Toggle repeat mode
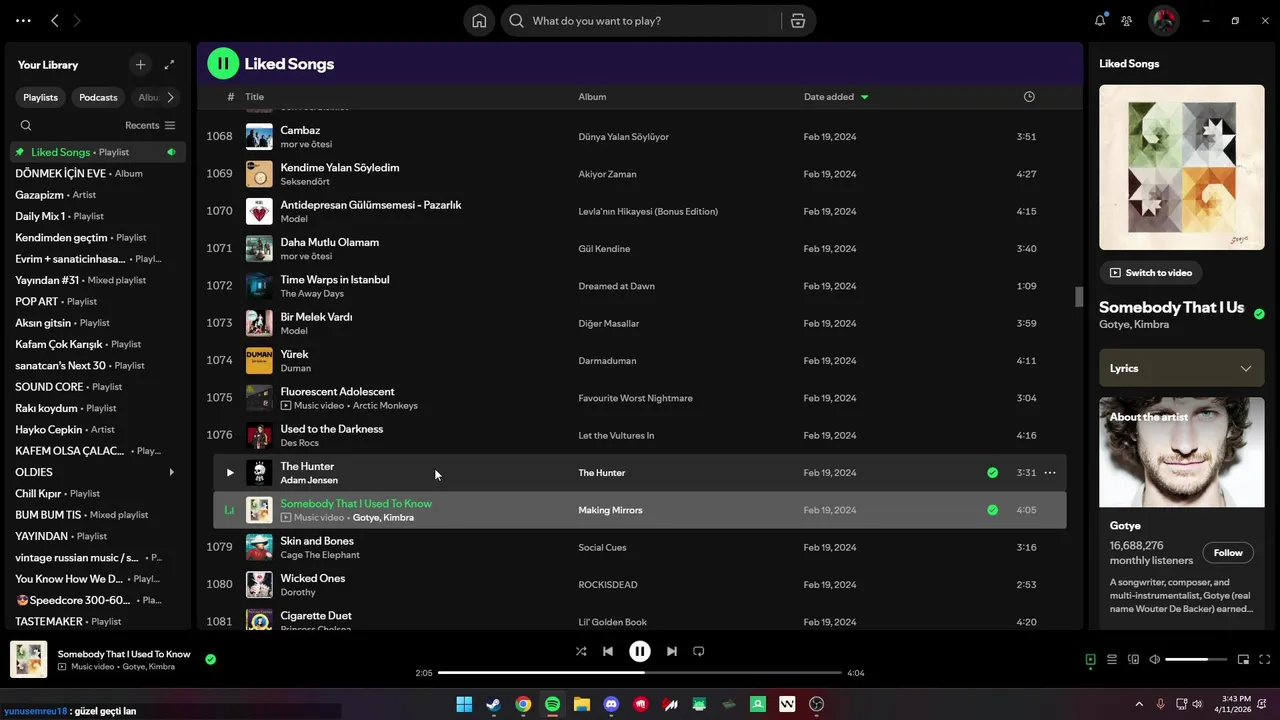Image resolution: width=1280 pixels, height=720 pixels. pos(699,651)
